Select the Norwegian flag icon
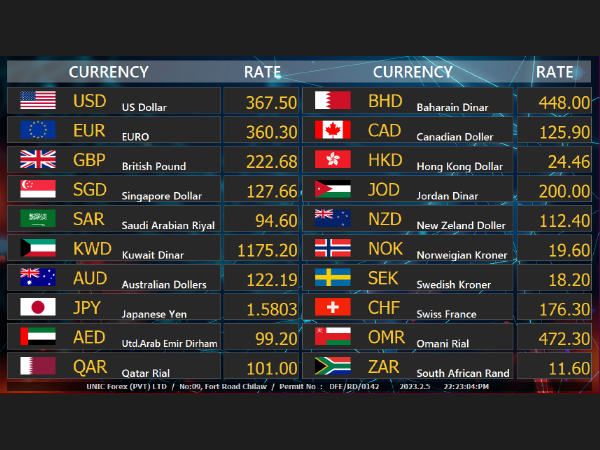The width and height of the screenshot is (600, 450). point(333,248)
